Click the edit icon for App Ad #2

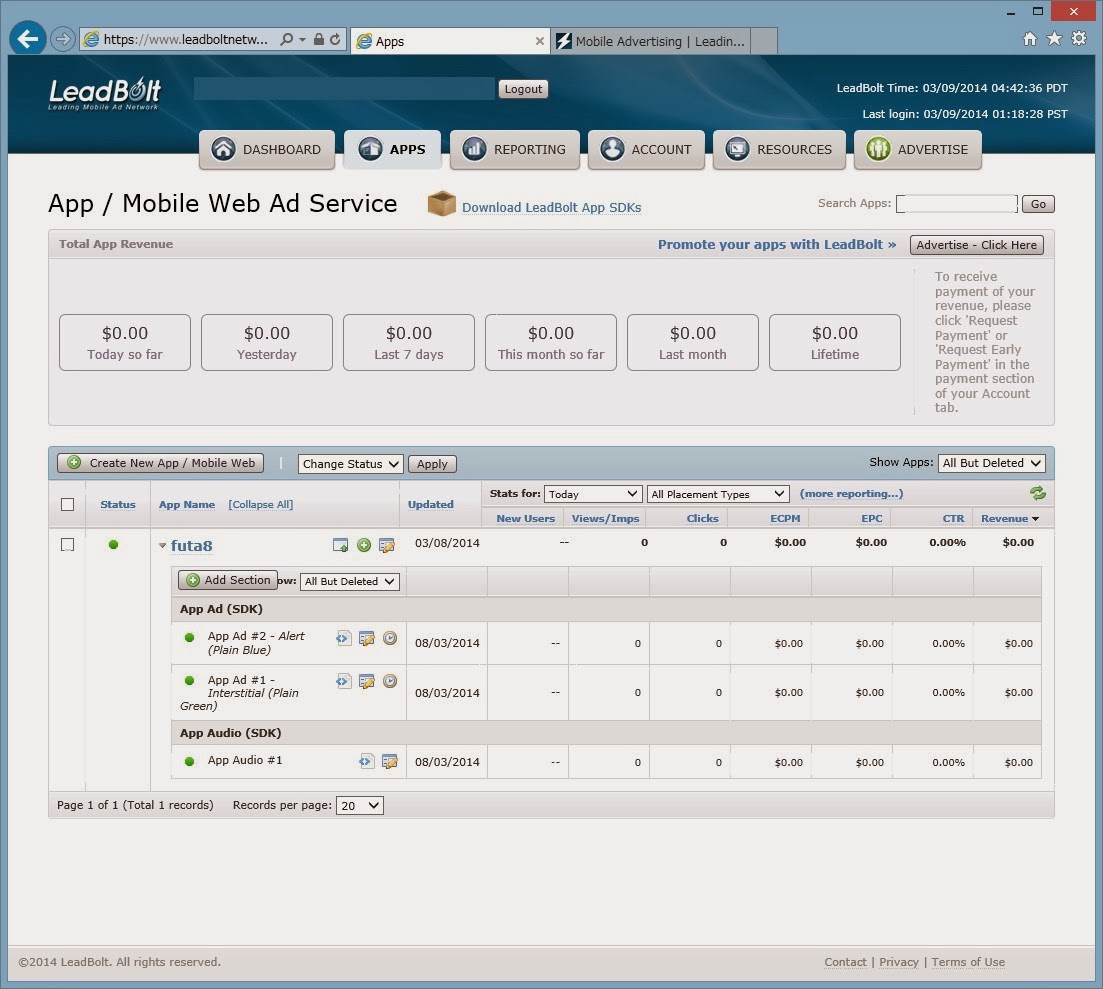366,639
